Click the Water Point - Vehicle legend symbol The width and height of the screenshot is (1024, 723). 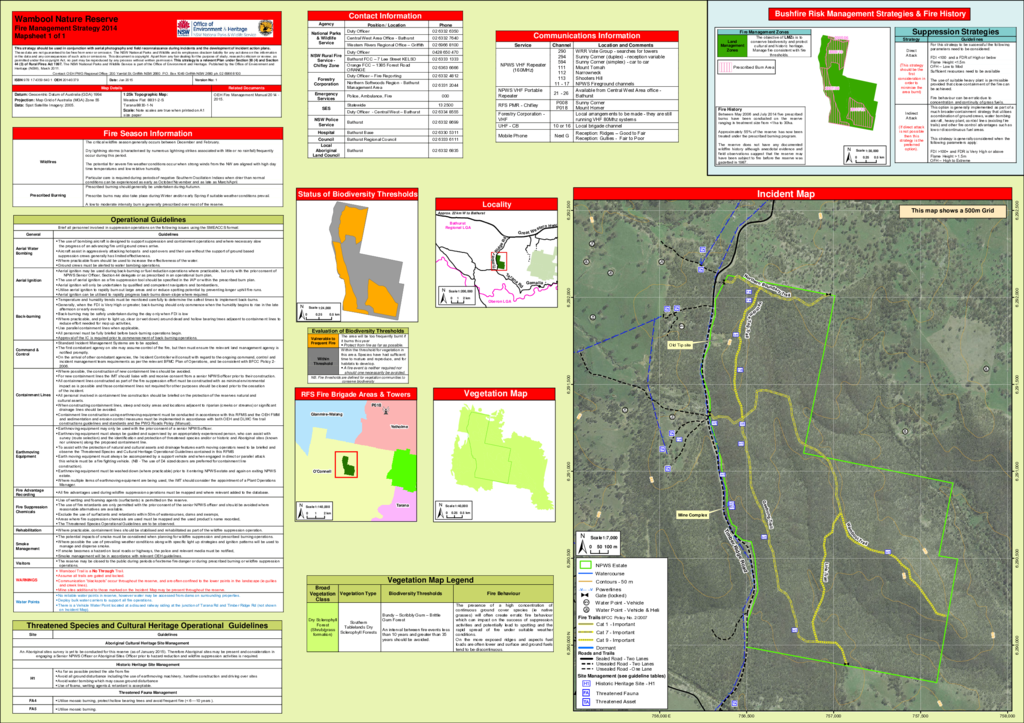[586, 603]
